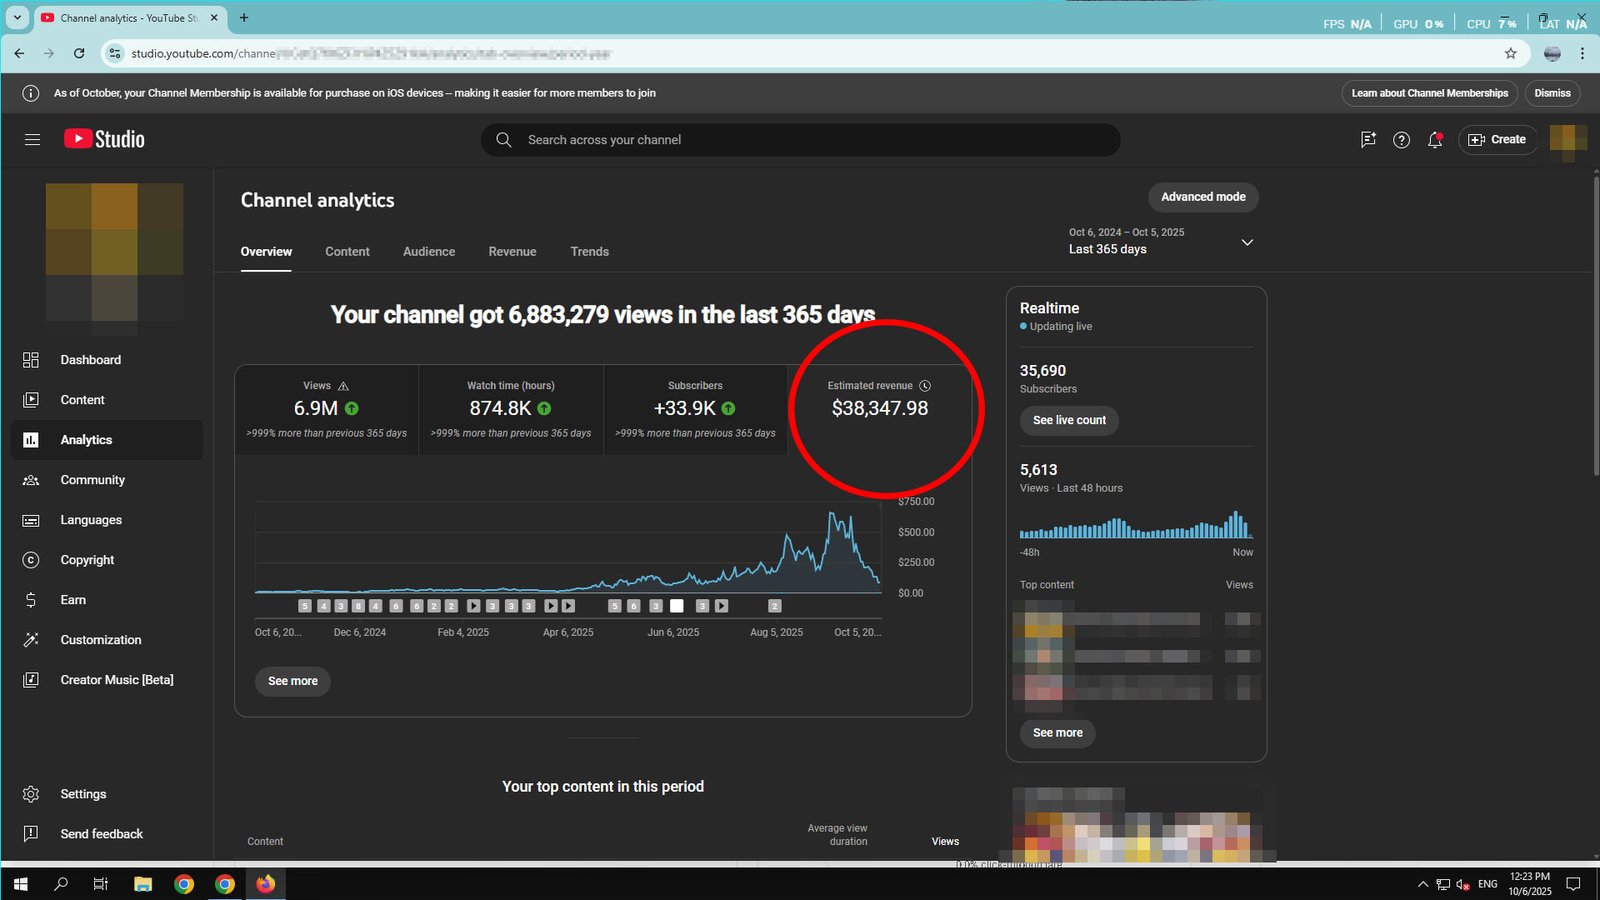Click the YouTube Studio logo

coord(102,139)
